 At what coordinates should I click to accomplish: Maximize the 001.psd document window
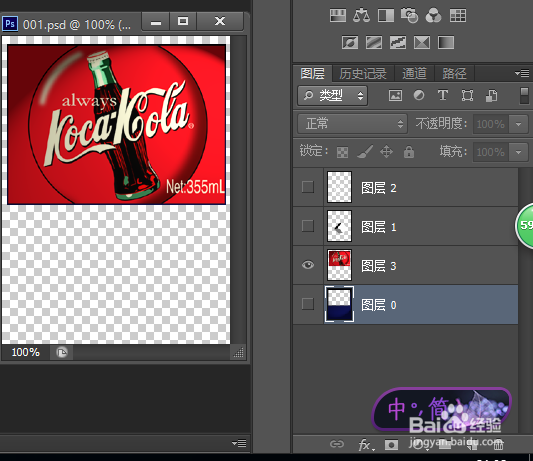tap(183, 22)
